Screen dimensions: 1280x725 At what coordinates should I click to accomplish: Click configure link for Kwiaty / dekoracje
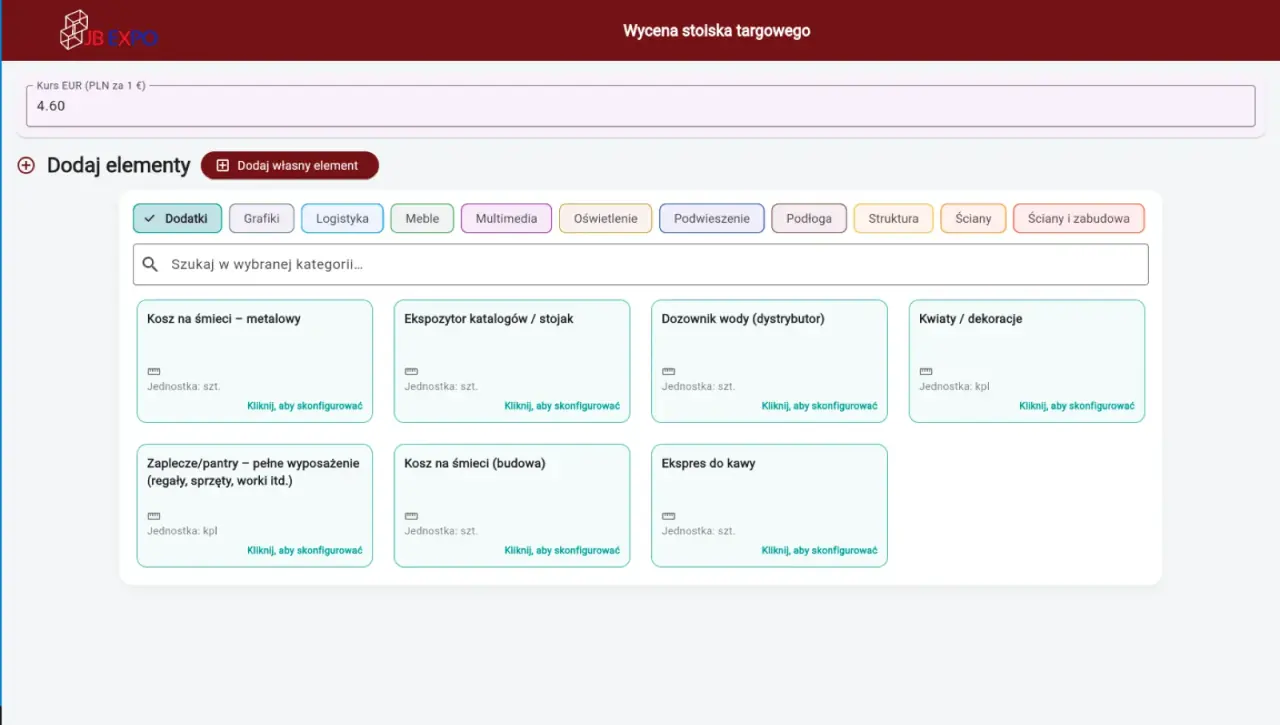coord(1077,406)
